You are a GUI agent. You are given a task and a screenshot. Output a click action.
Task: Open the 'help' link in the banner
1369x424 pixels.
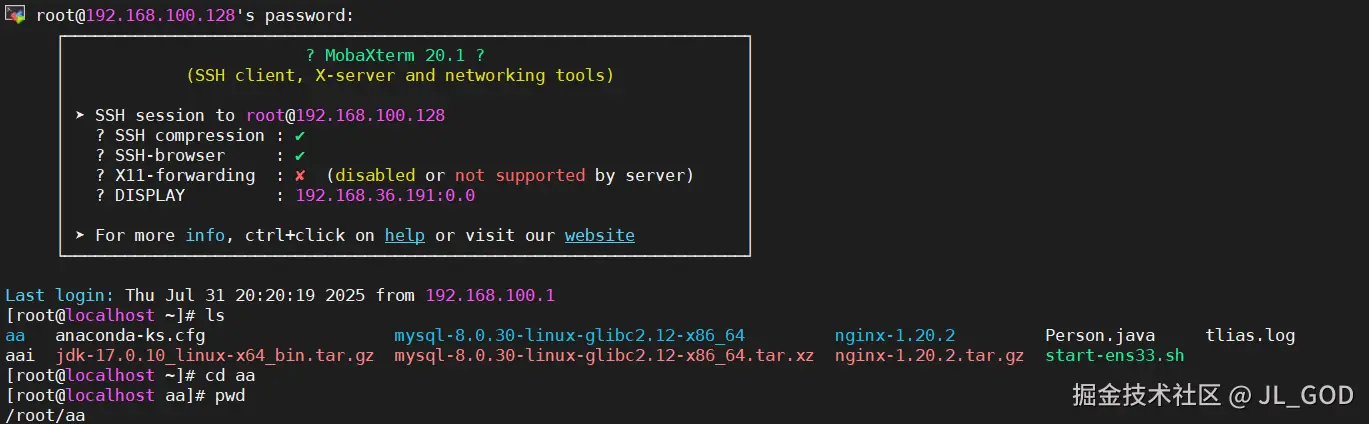405,235
